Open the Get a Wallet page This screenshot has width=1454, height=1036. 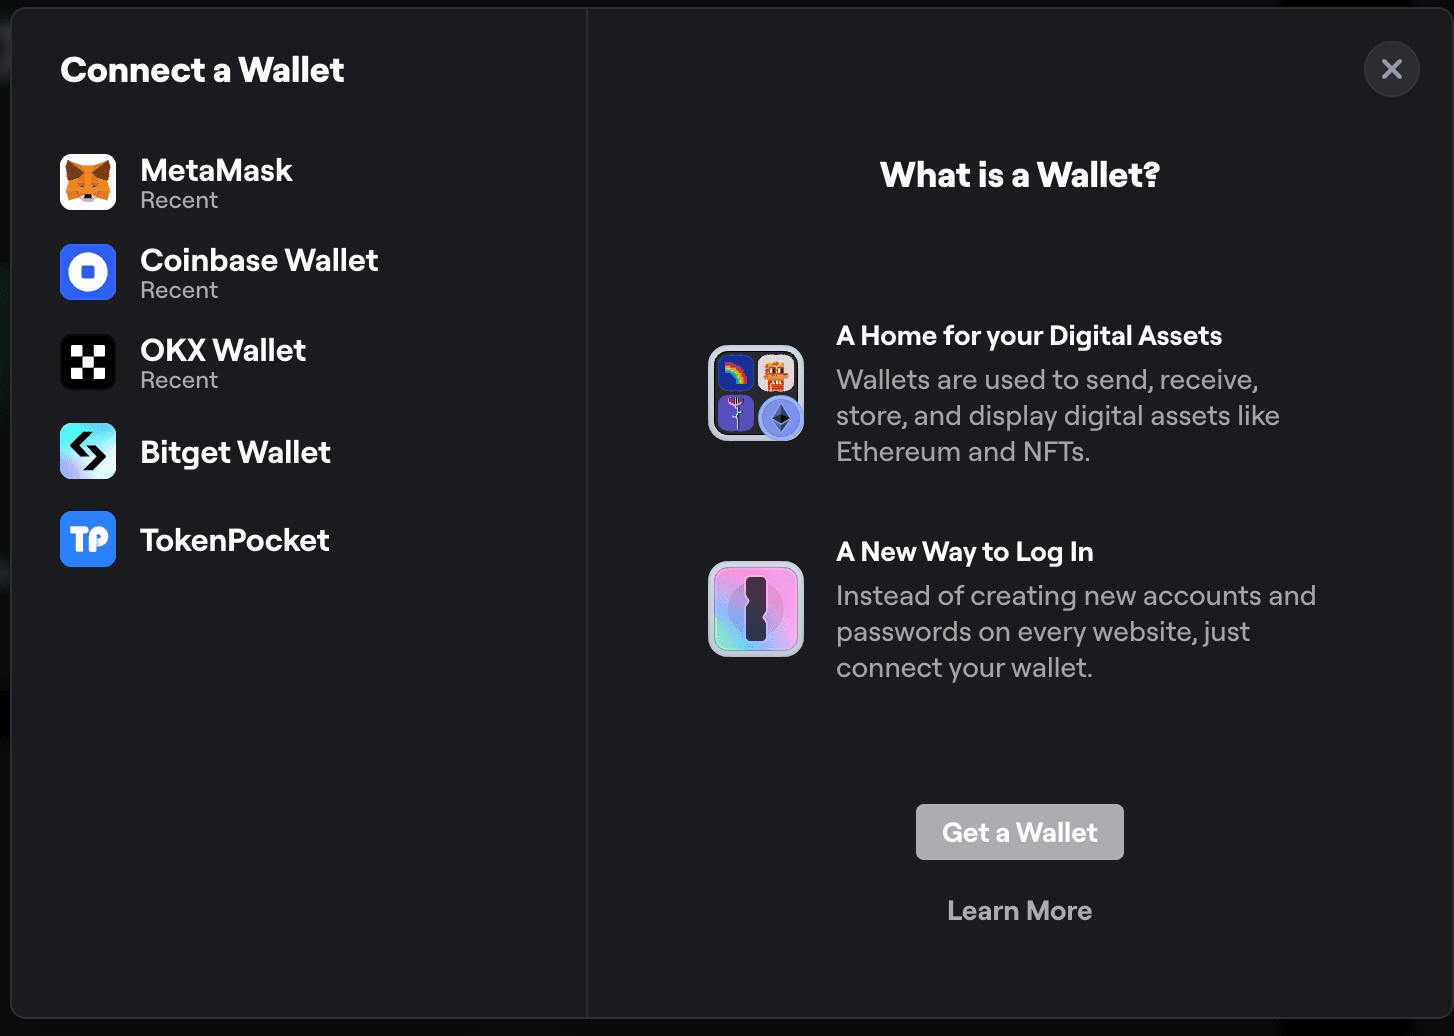1019,831
